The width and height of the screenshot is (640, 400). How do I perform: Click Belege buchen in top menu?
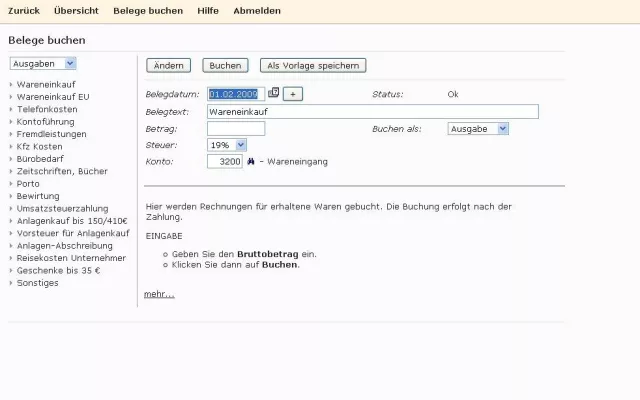tap(148, 11)
